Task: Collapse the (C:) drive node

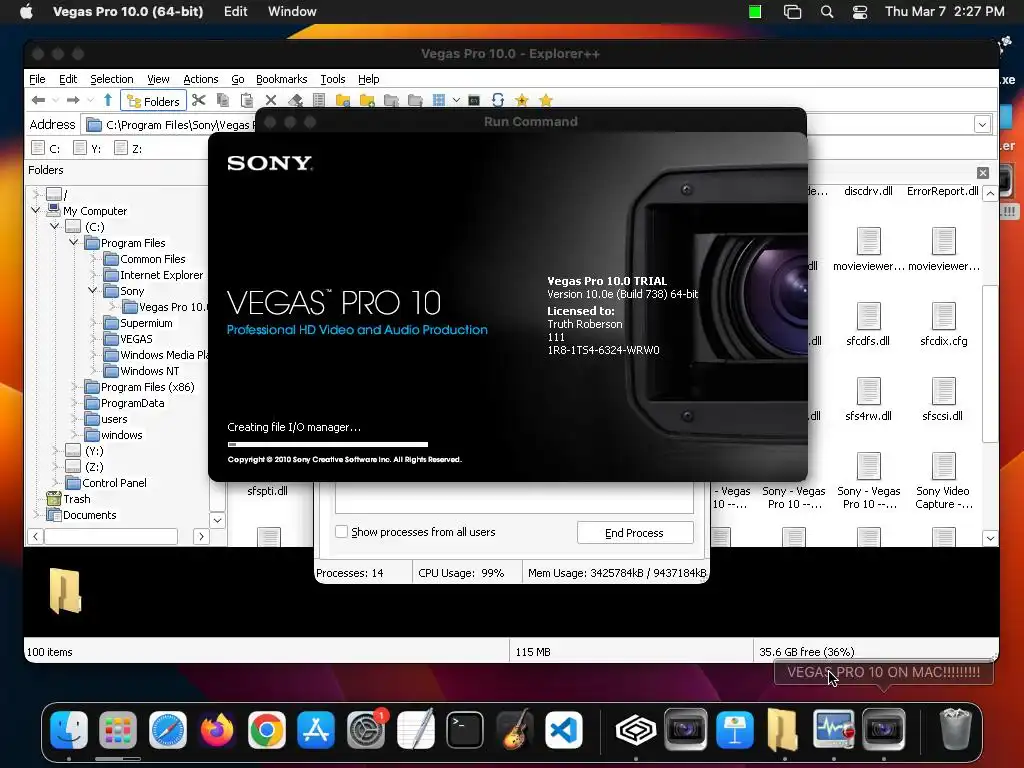Action: (x=55, y=226)
